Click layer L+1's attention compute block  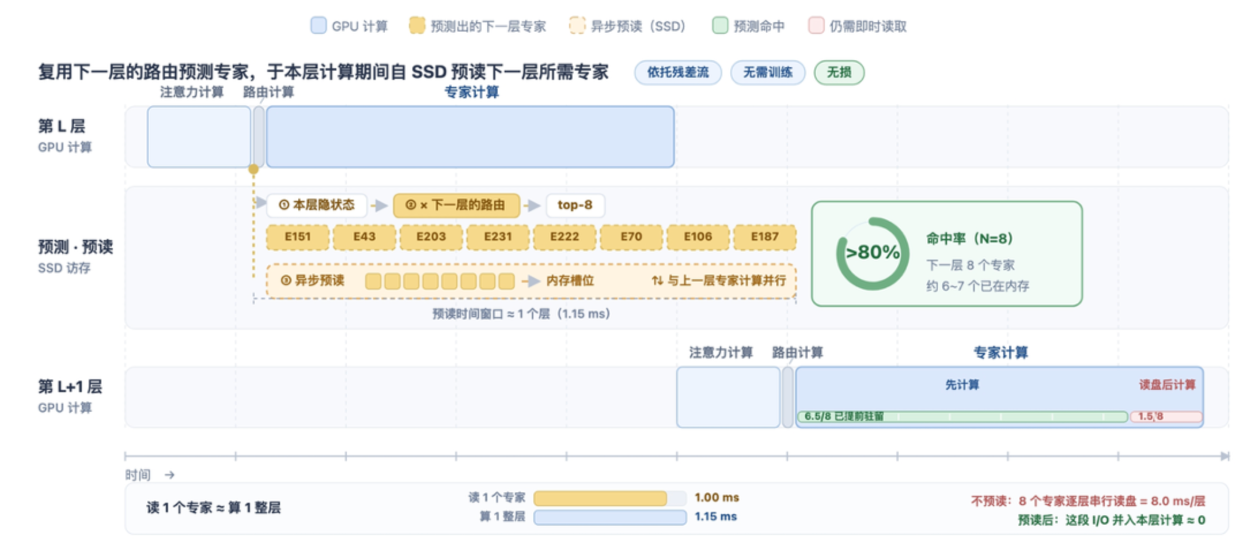click(728, 397)
